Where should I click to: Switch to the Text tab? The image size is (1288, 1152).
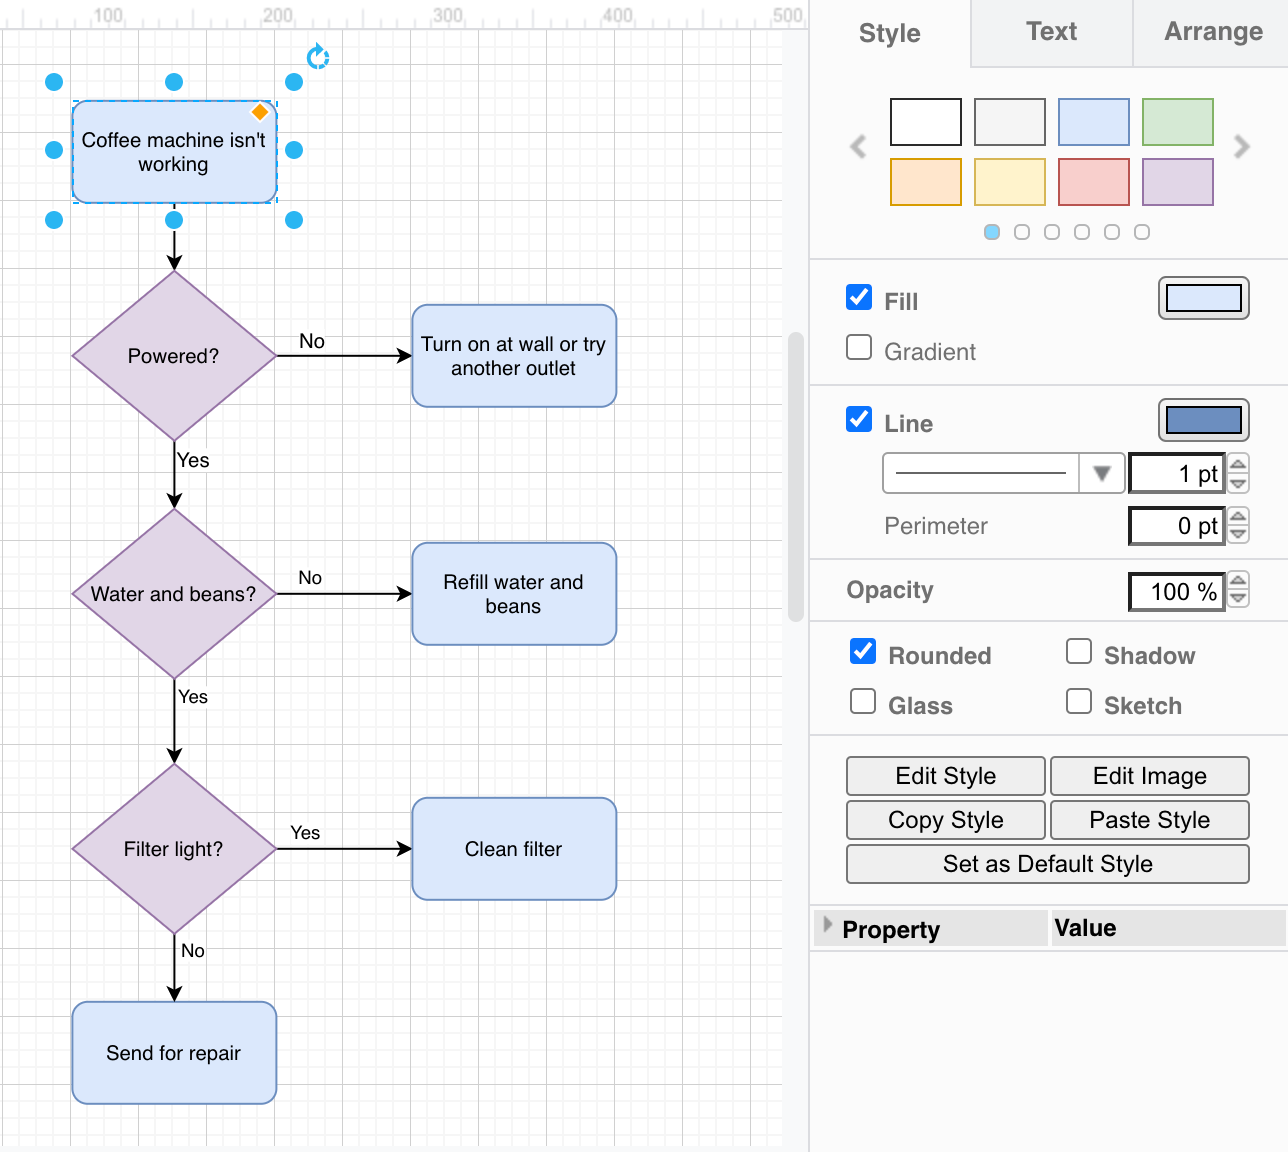pos(1050,32)
